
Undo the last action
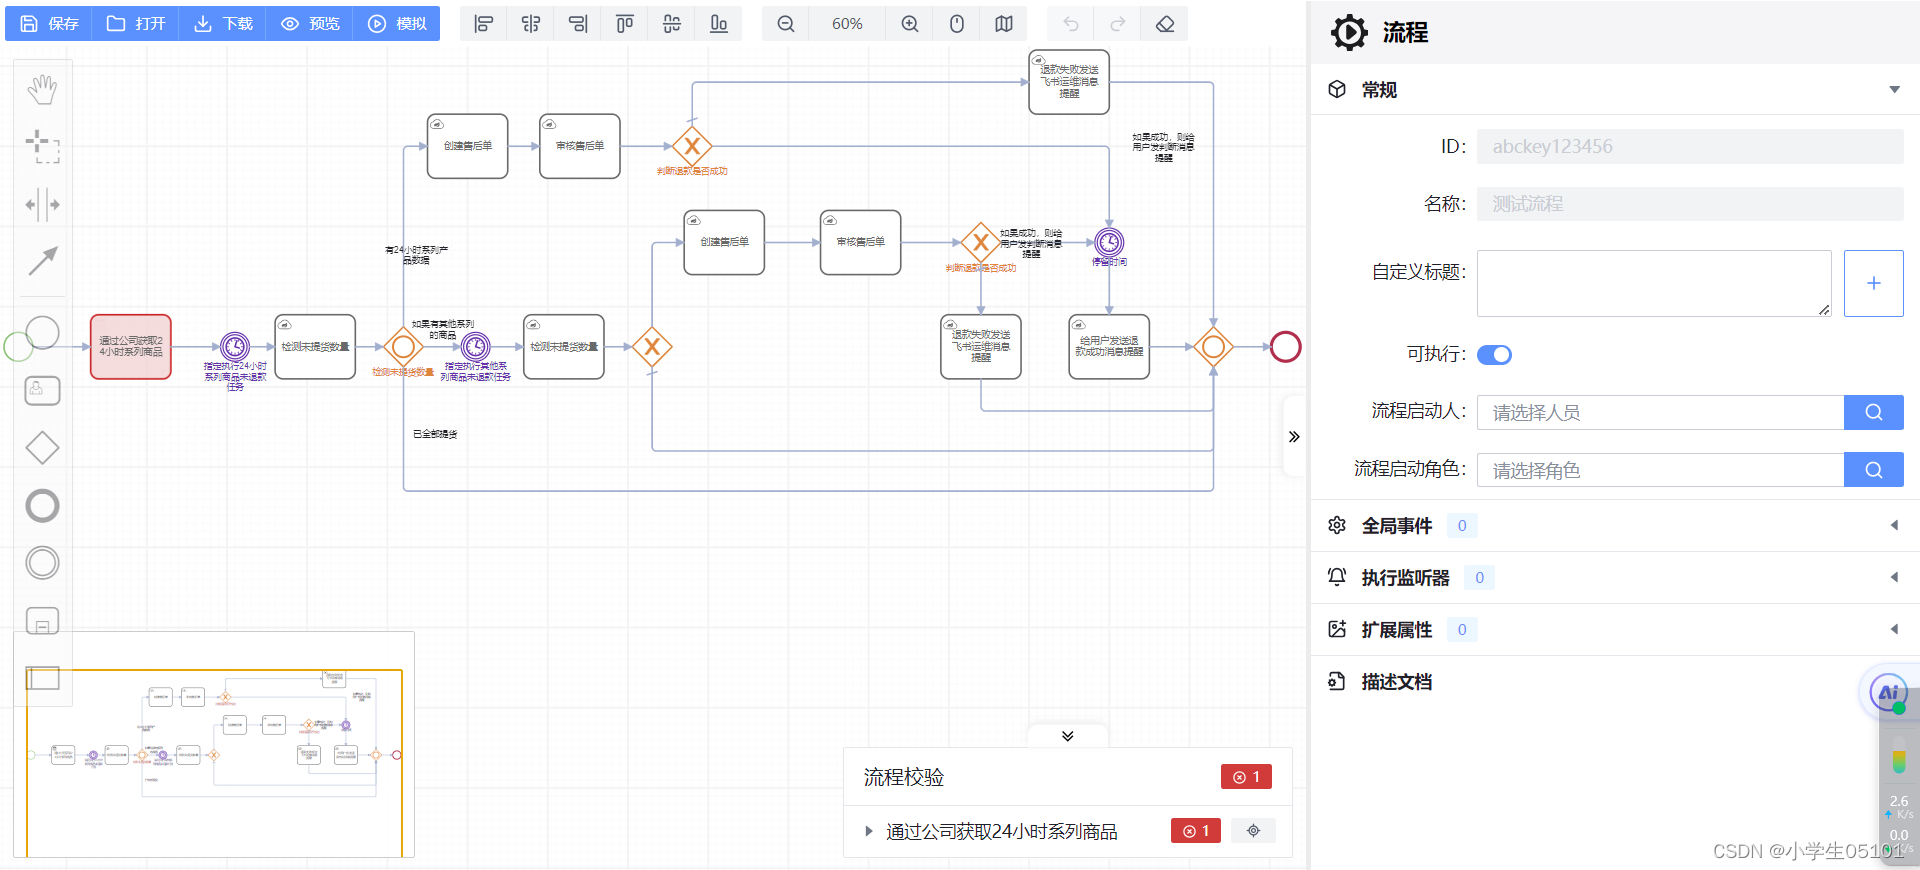click(1071, 24)
